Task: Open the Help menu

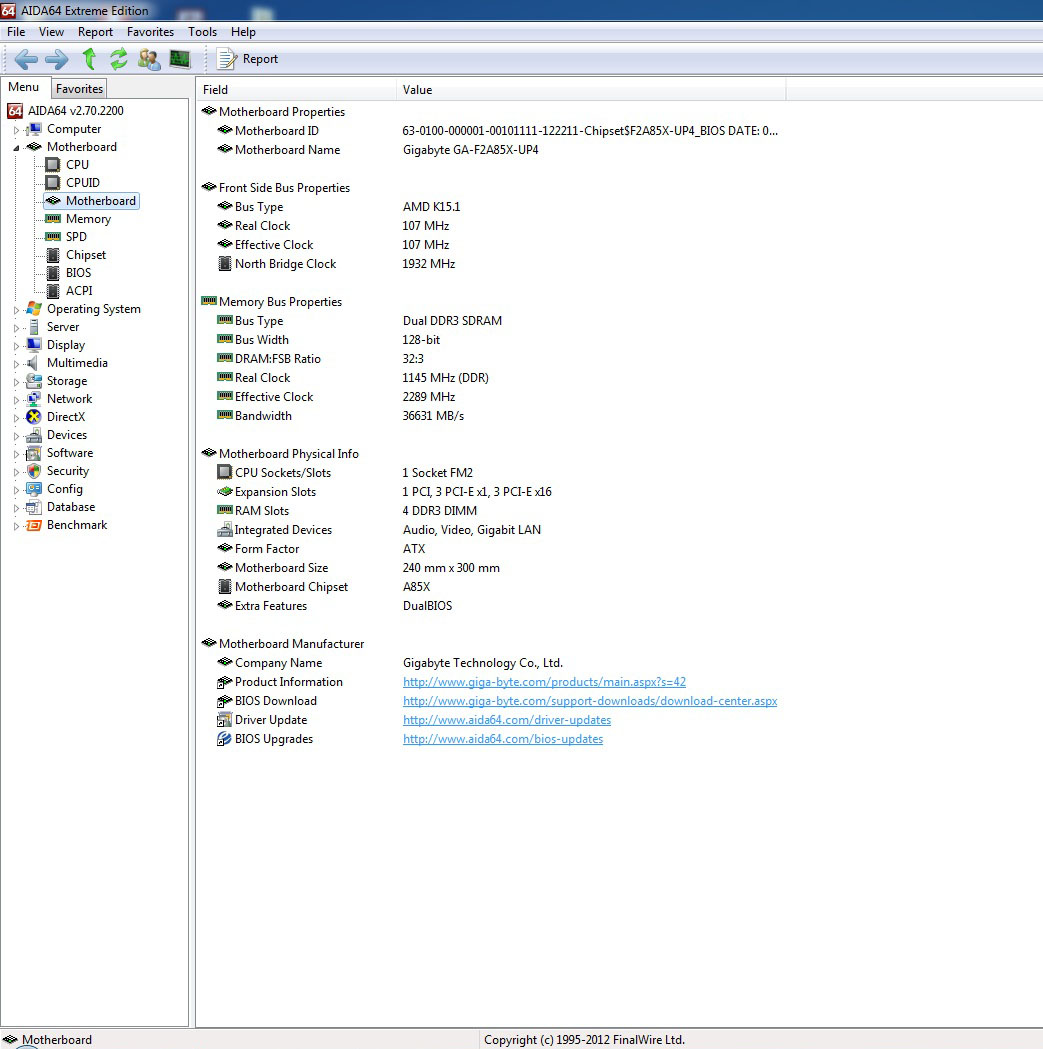Action: [x=244, y=32]
